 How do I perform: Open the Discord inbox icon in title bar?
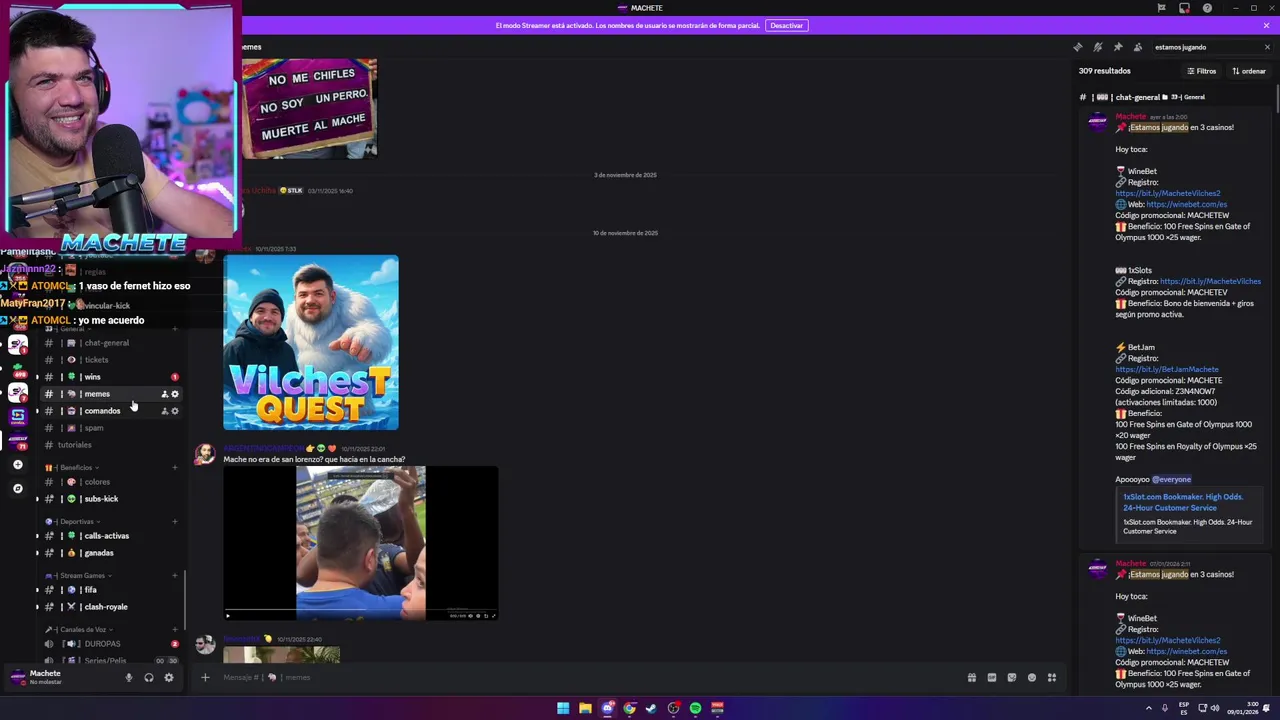coord(1184,8)
